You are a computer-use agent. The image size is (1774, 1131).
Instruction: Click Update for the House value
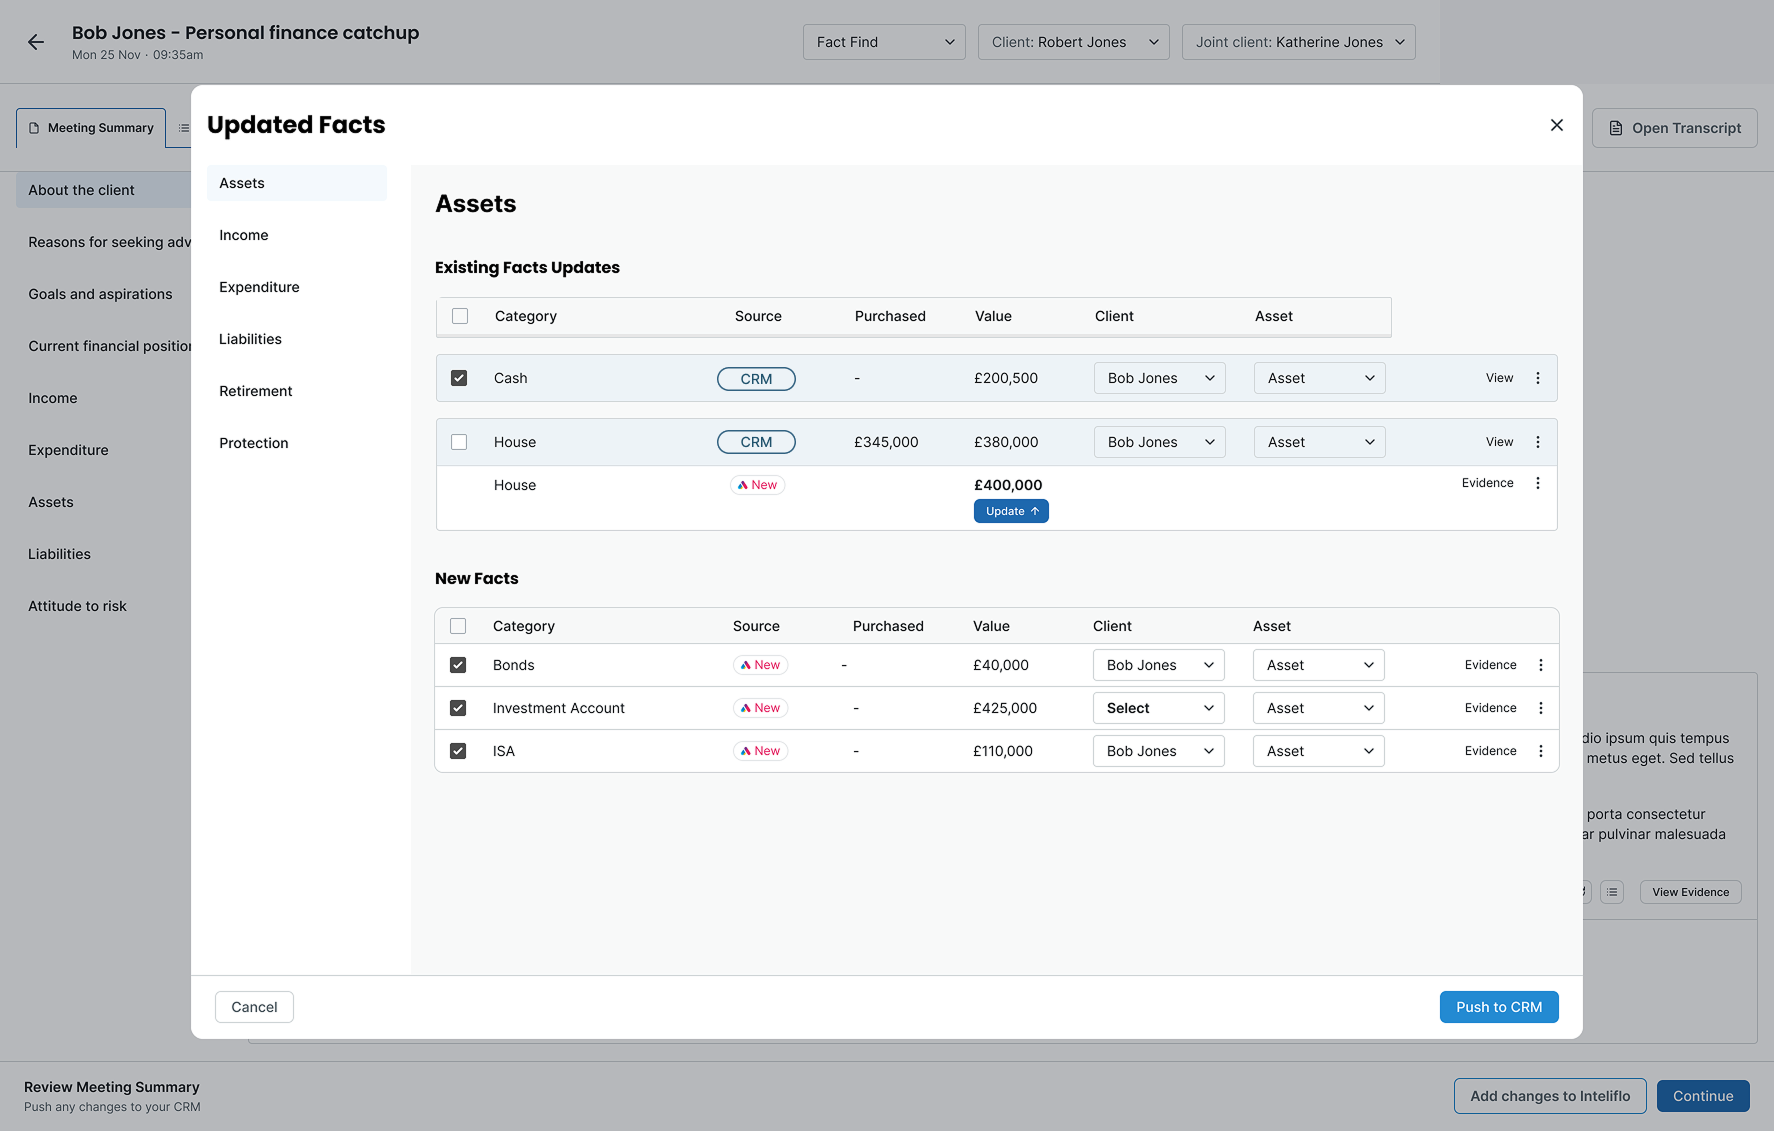point(1011,511)
